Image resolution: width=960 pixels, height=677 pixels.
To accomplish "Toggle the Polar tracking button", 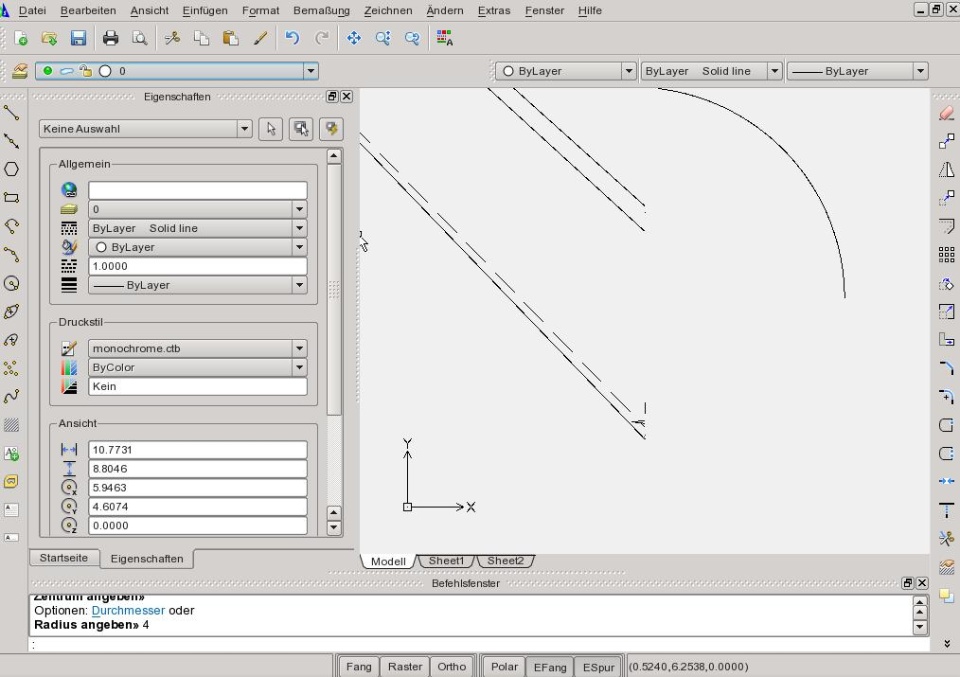I will [x=504, y=667].
